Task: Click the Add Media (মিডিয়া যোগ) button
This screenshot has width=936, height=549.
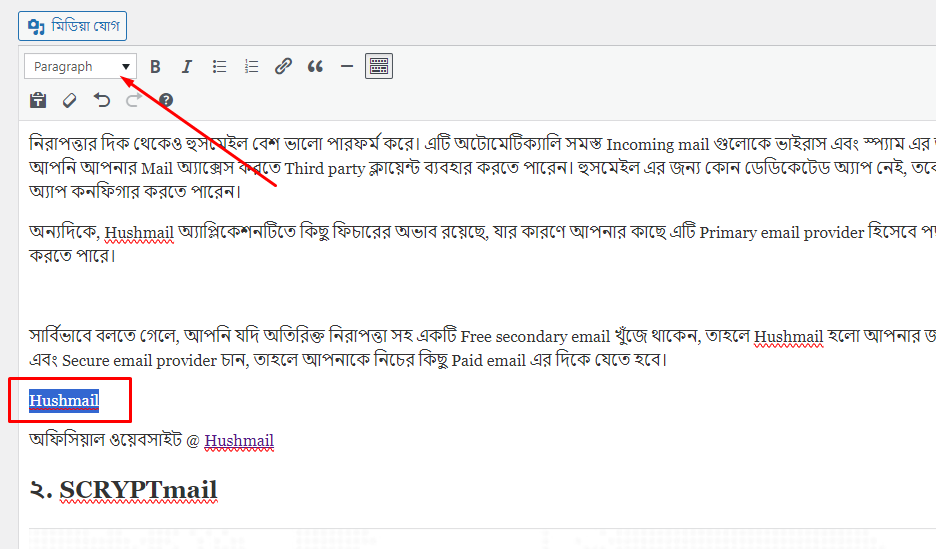Action: point(72,26)
